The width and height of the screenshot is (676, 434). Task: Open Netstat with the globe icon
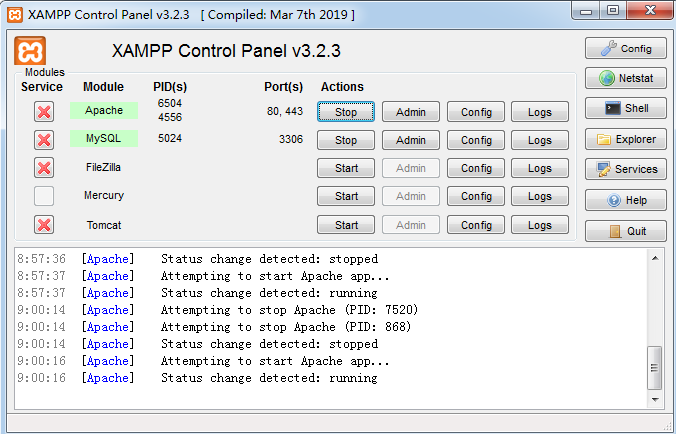626,78
